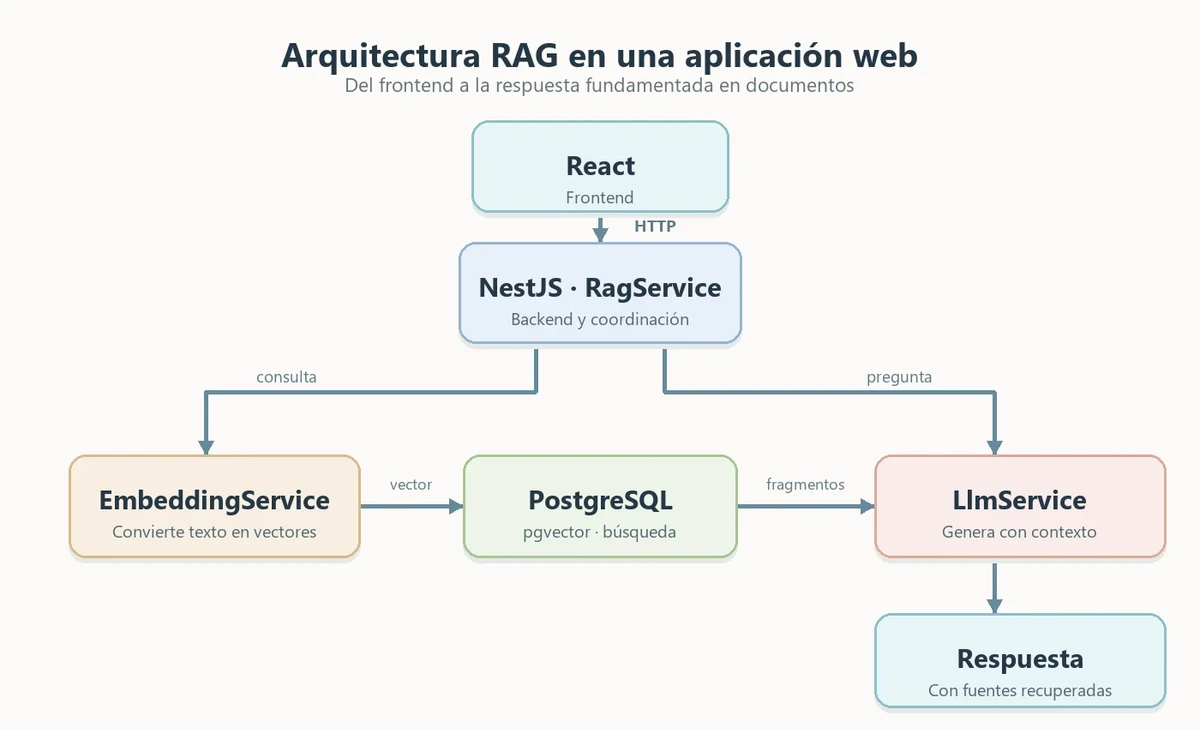Select the LlmService heading
The width and height of the screenshot is (1200, 729).
pyautogui.click(x=1020, y=500)
